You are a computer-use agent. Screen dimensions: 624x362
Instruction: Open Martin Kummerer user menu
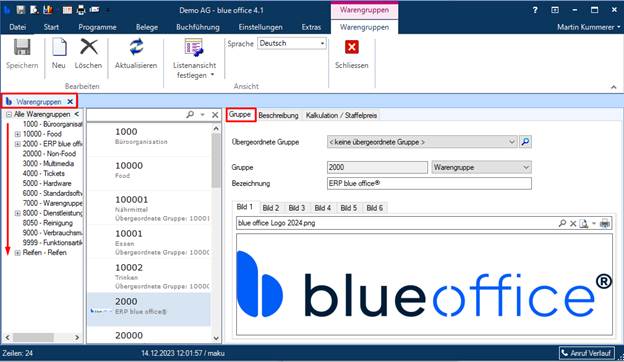point(589,27)
